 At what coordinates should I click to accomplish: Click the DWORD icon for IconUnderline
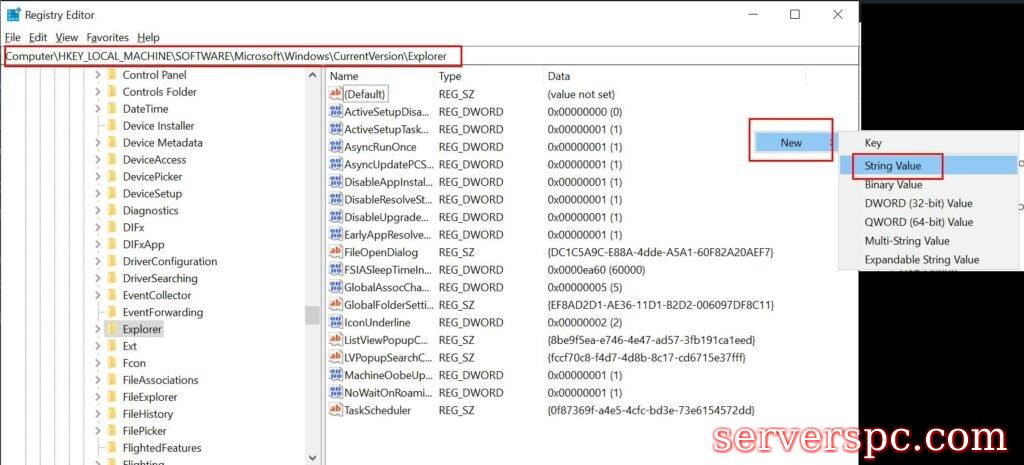[x=336, y=323]
